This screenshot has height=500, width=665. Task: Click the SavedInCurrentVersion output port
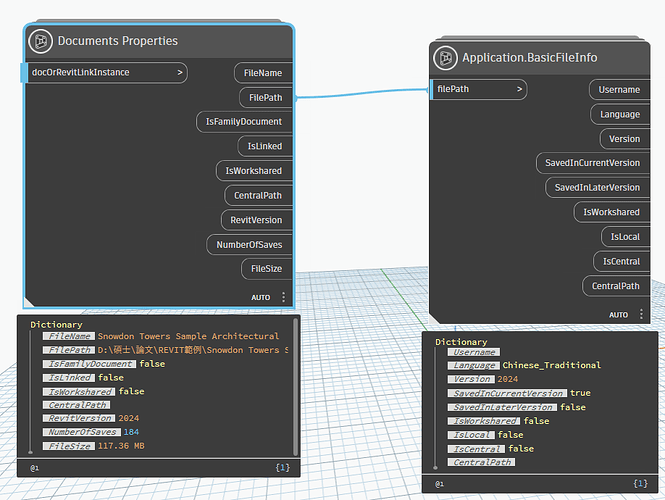click(593, 163)
